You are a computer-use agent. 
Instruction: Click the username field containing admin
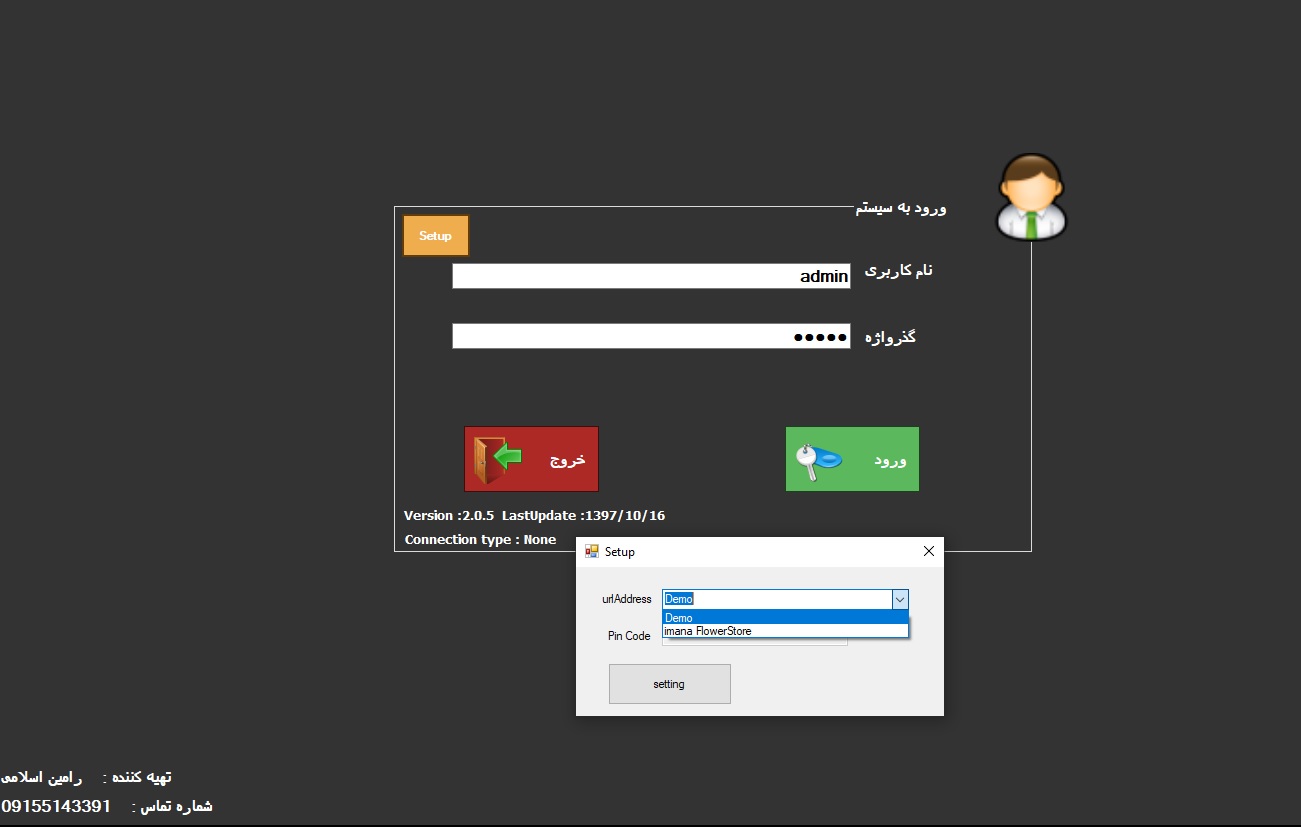(651, 276)
